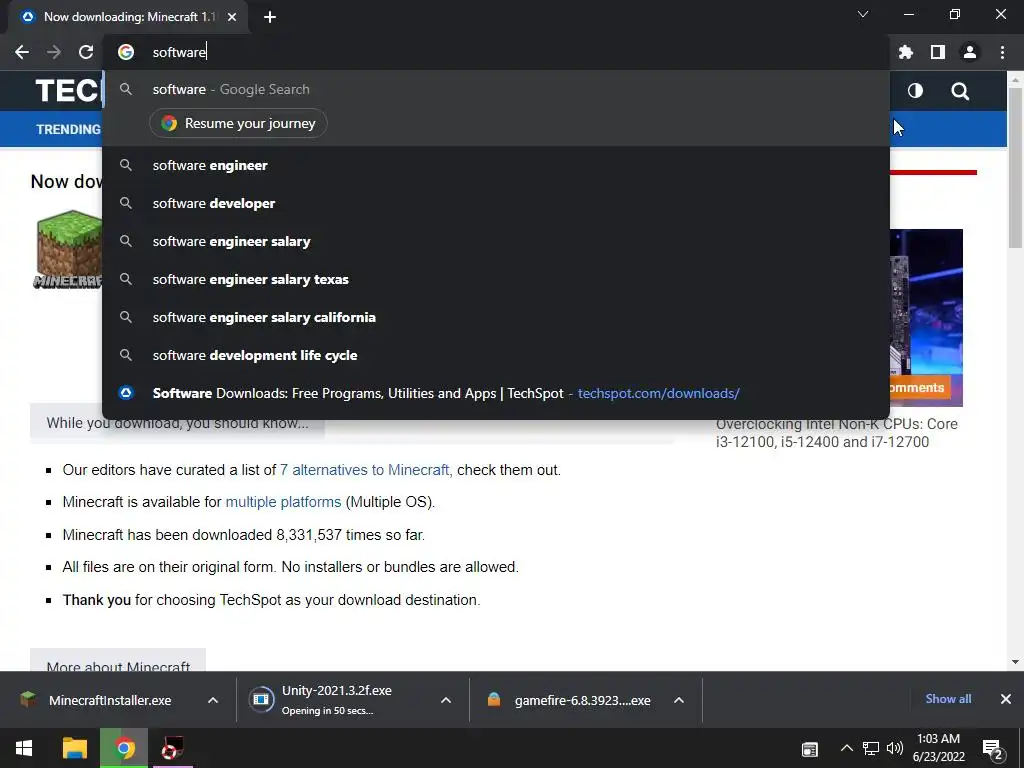Viewport: 1024px width, 768px height.
Task: Click the 'More about Minecraft' heading
Action: [118, 666]
